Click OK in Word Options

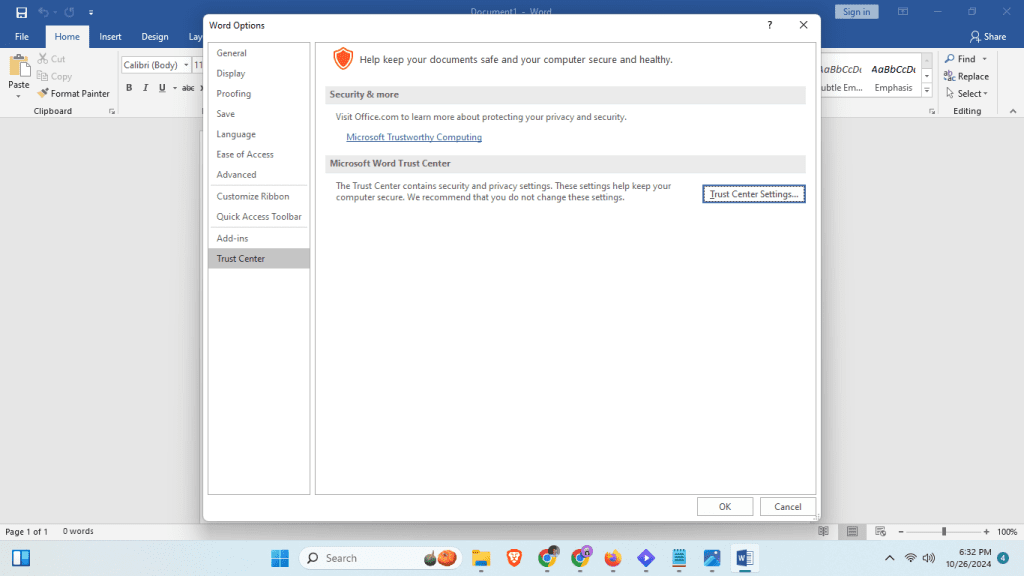coord(725,507)
